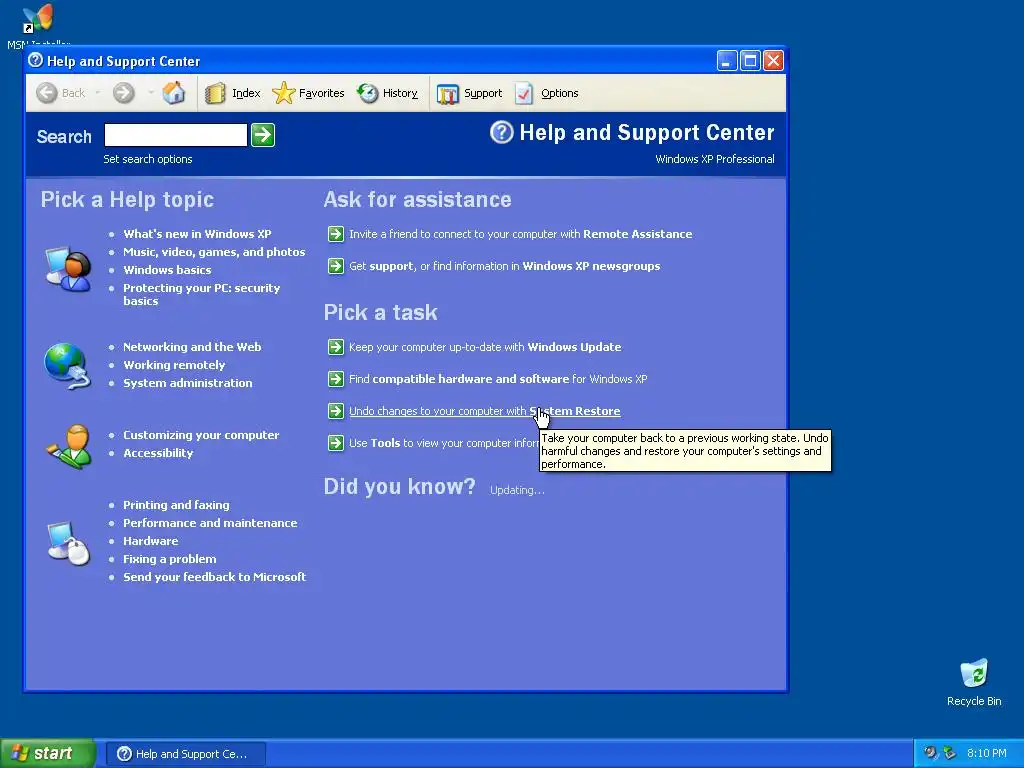Select the MSN Installer desktop shortcut
The width and height of the screenshot is (1024, 768).
click(x=38, y=25)
